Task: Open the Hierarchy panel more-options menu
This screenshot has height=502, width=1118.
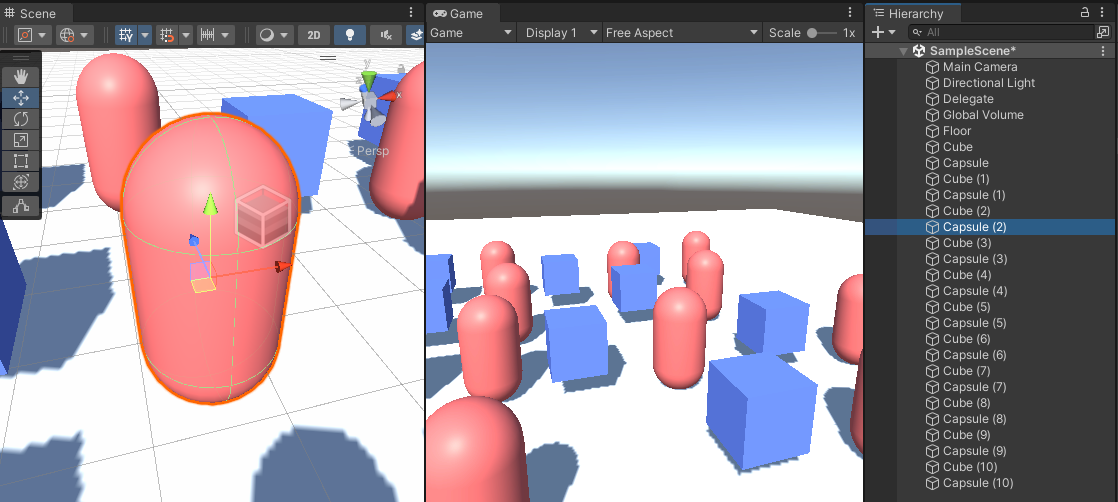Action: [1104, 13]
